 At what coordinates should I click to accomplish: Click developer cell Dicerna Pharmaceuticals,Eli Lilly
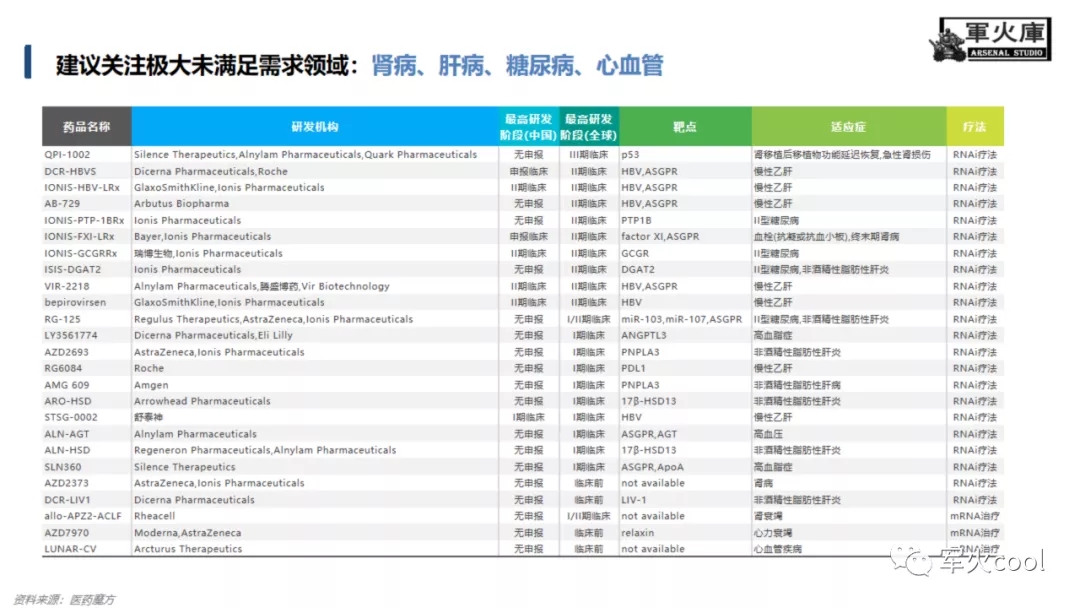click(x=214, y=335)
